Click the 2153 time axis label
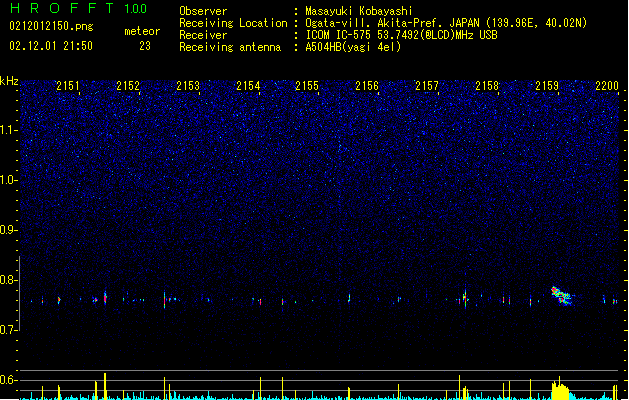Image resolution: width=629 pixels, height=400 pixels. pyautogui.click(x=188, y=86)
